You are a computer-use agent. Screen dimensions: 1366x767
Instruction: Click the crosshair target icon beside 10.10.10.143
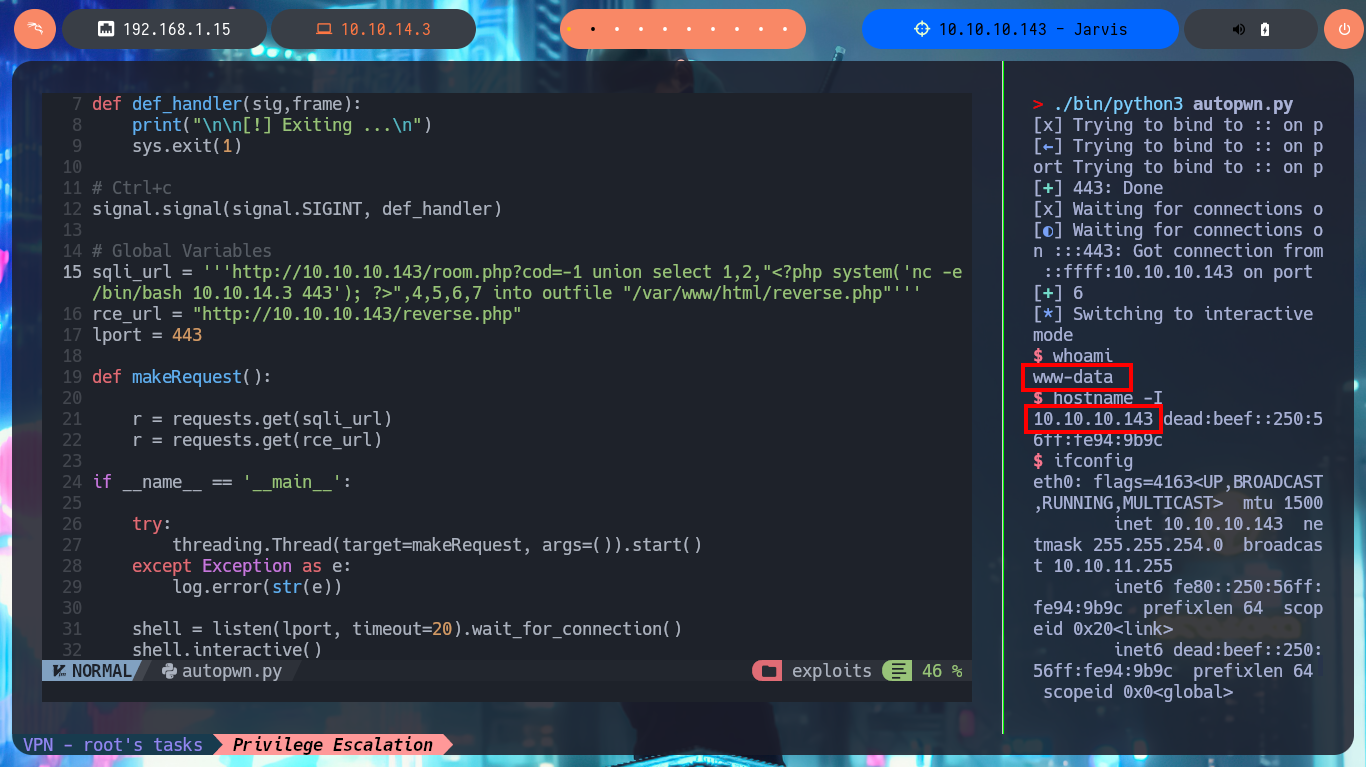922,30
